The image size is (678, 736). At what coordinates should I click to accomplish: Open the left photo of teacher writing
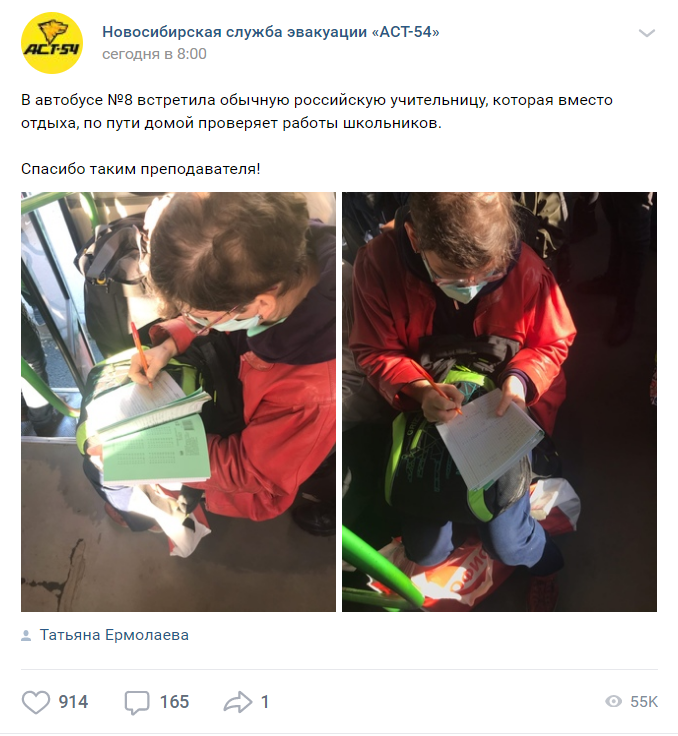pyautogui.click(x=178, y=402)
